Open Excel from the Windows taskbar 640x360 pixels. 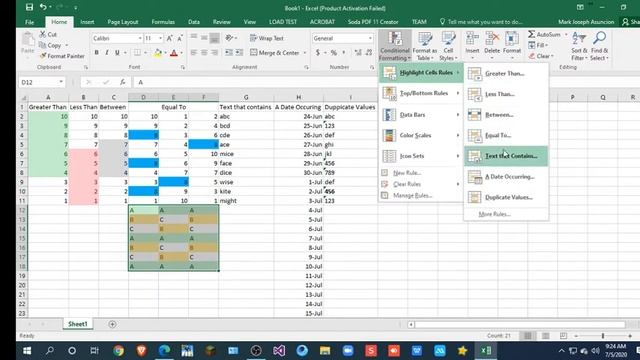click(486, 351)
